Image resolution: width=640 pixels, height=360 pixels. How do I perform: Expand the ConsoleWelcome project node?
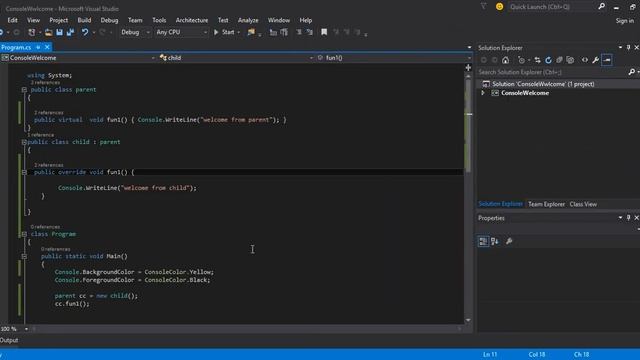[x=483, y=93]
